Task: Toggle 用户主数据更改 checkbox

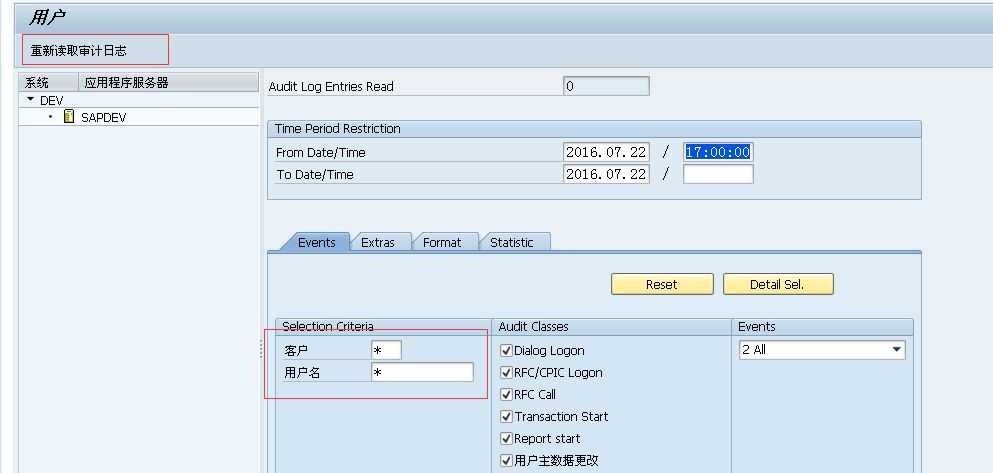Action: click(x=506, y=460)
